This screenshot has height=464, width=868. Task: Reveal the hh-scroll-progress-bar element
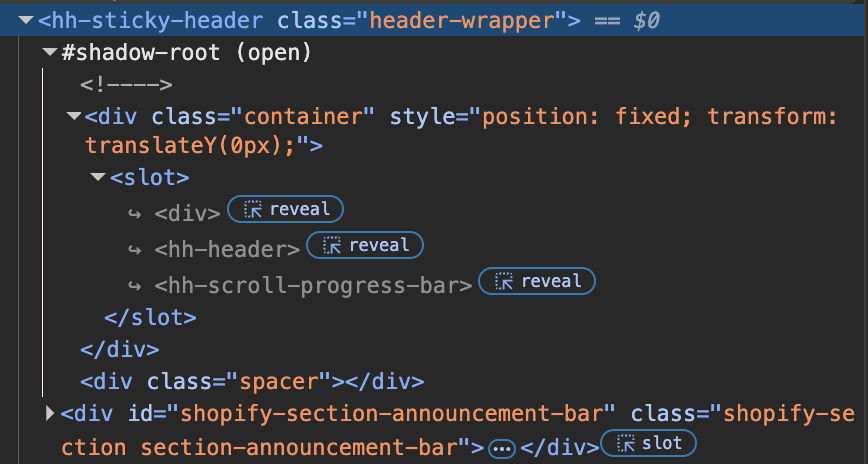coord(537,282)
